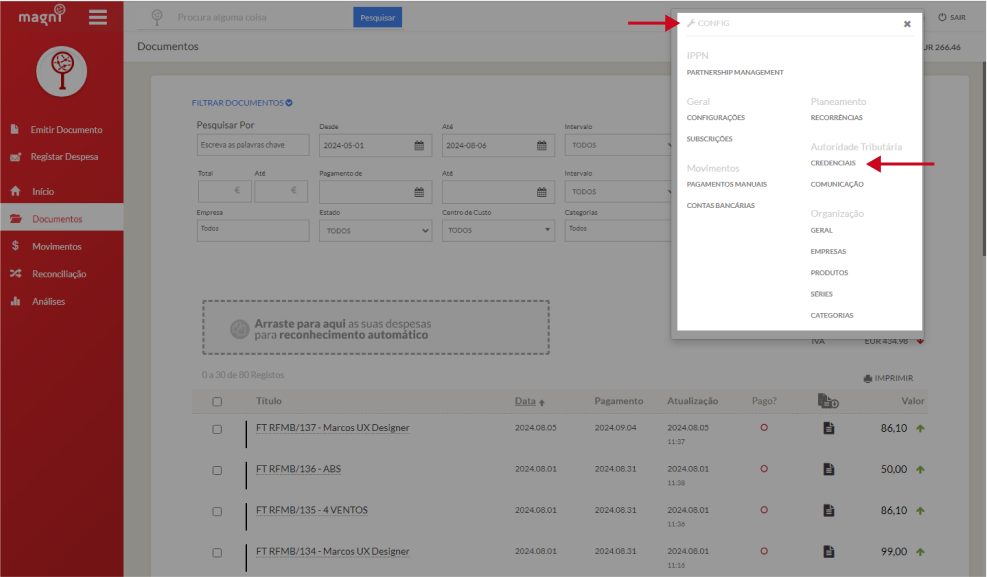Click the Reconciliação shuffle icon
This screenshot has height=577, width=987.
point(16,273)
